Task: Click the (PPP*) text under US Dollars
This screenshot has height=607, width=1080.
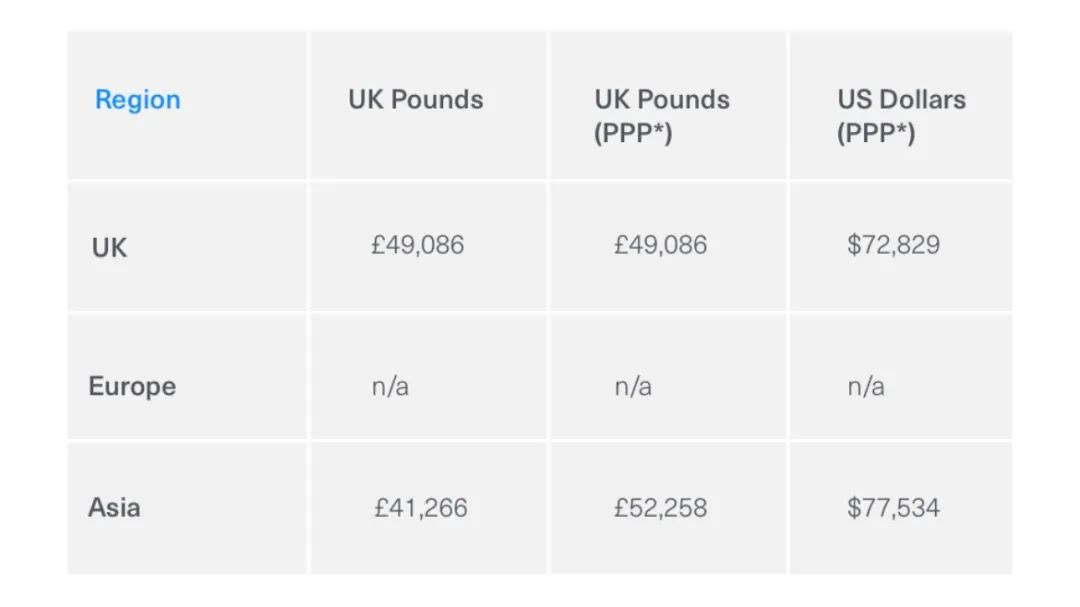Action: (x=876, y=133)
